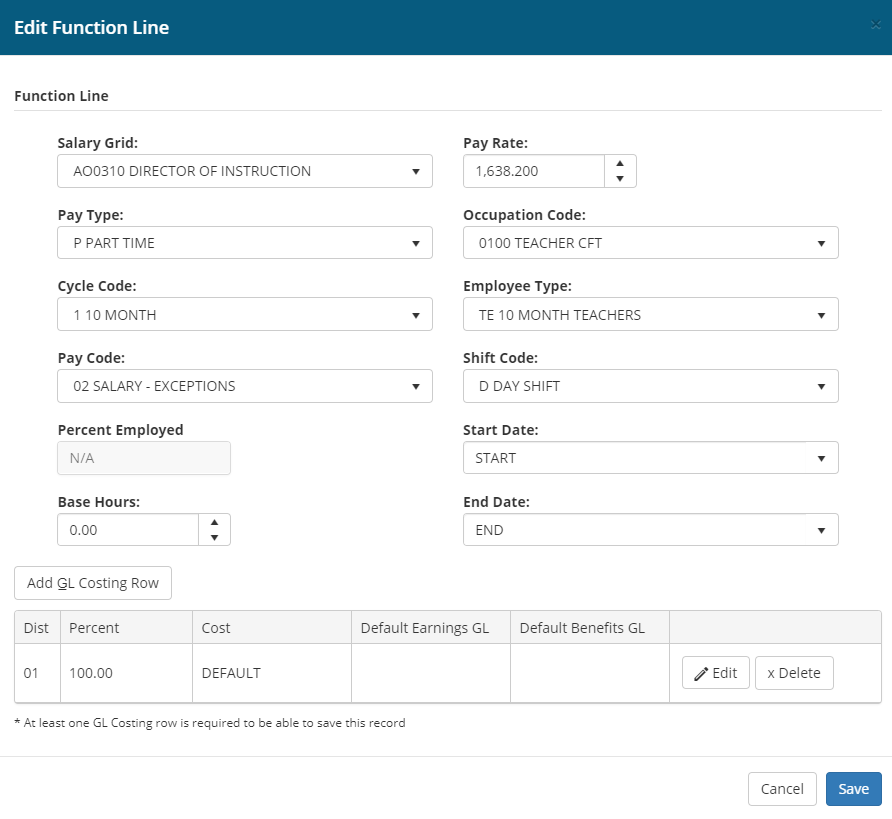
Task: Cancel editing the function line
Action: click(782, 789)
